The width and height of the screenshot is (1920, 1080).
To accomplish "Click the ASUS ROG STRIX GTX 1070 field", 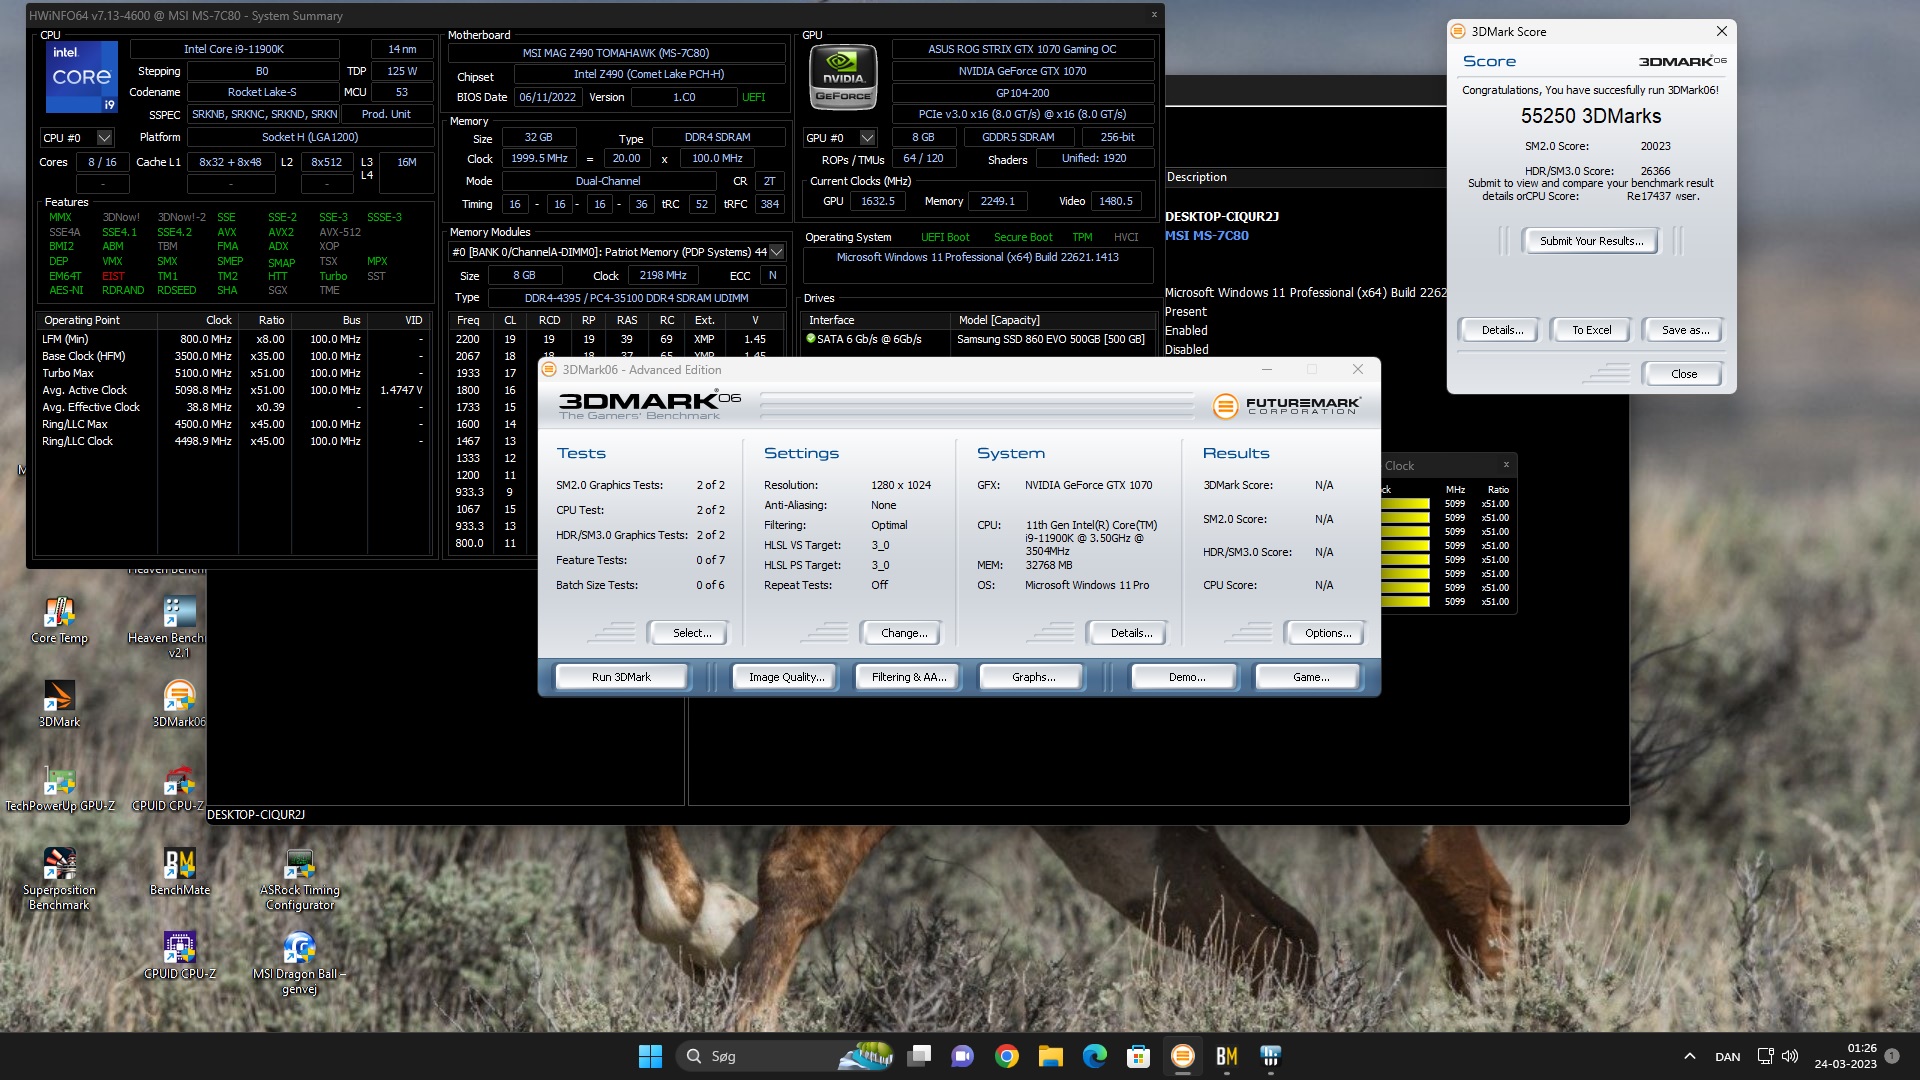I will [1022, 49].
